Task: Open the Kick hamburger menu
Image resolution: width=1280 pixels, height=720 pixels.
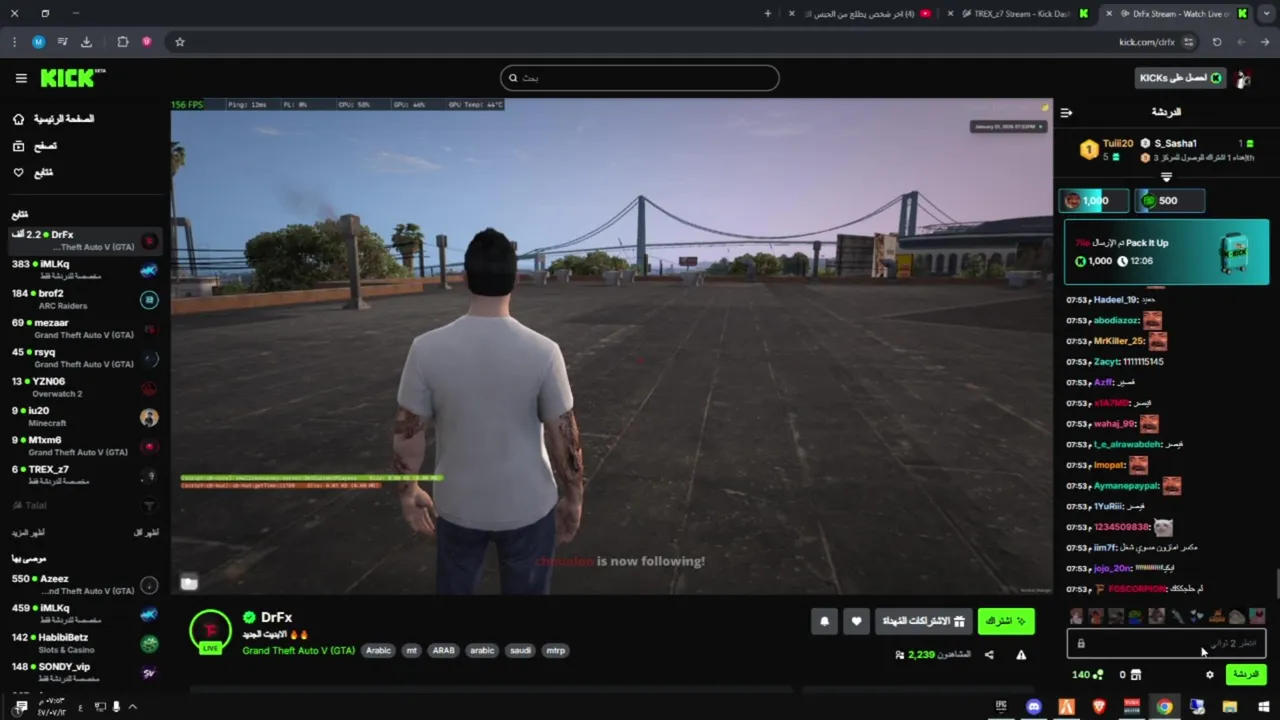Action: [x=21, y=77]
